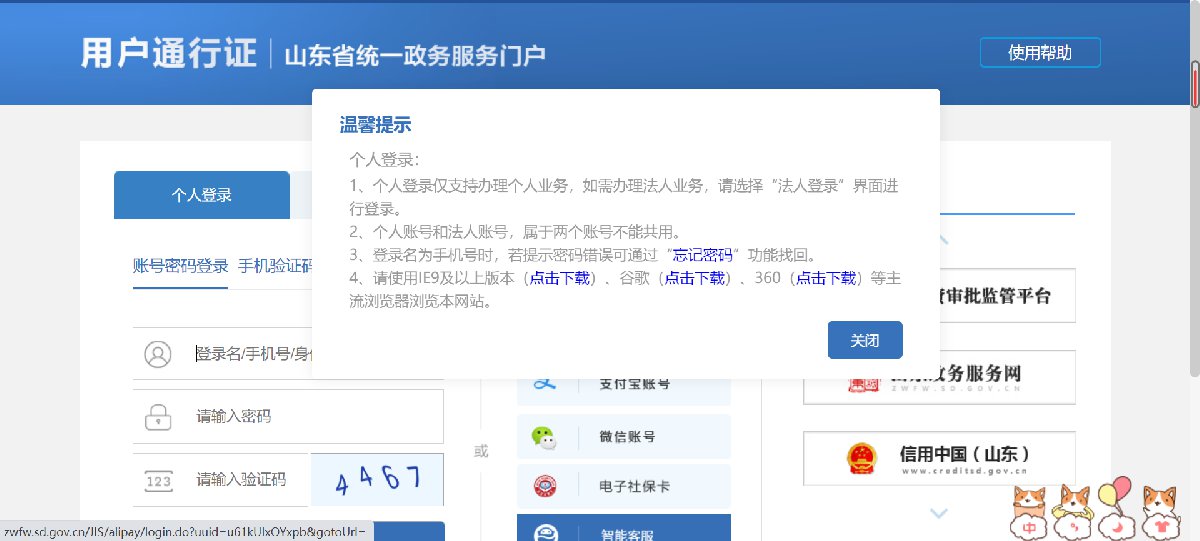Refresh the 4467 captcha image
The height and width of the screenshot is (541, 1200).
[x=377, y=480]
